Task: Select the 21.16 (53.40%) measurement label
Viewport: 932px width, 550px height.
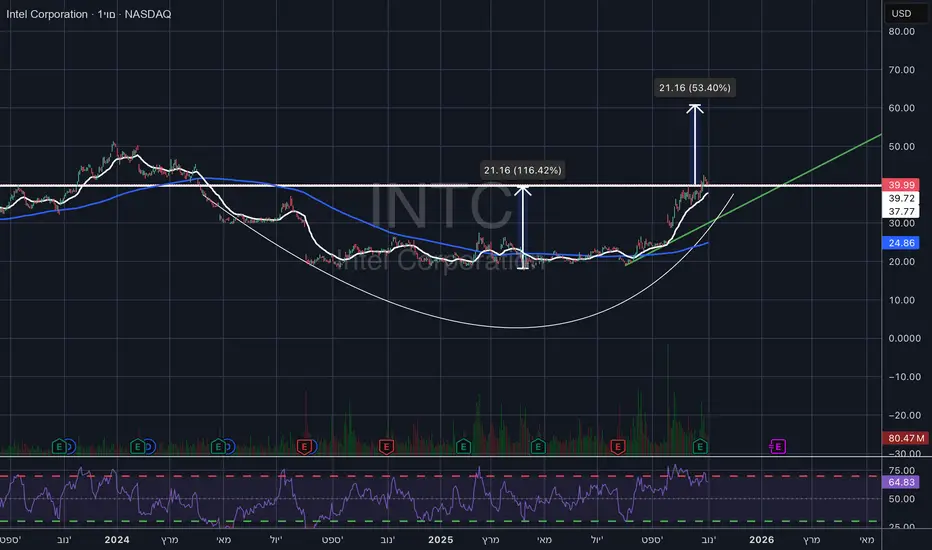Action: (x=694, y=88)
